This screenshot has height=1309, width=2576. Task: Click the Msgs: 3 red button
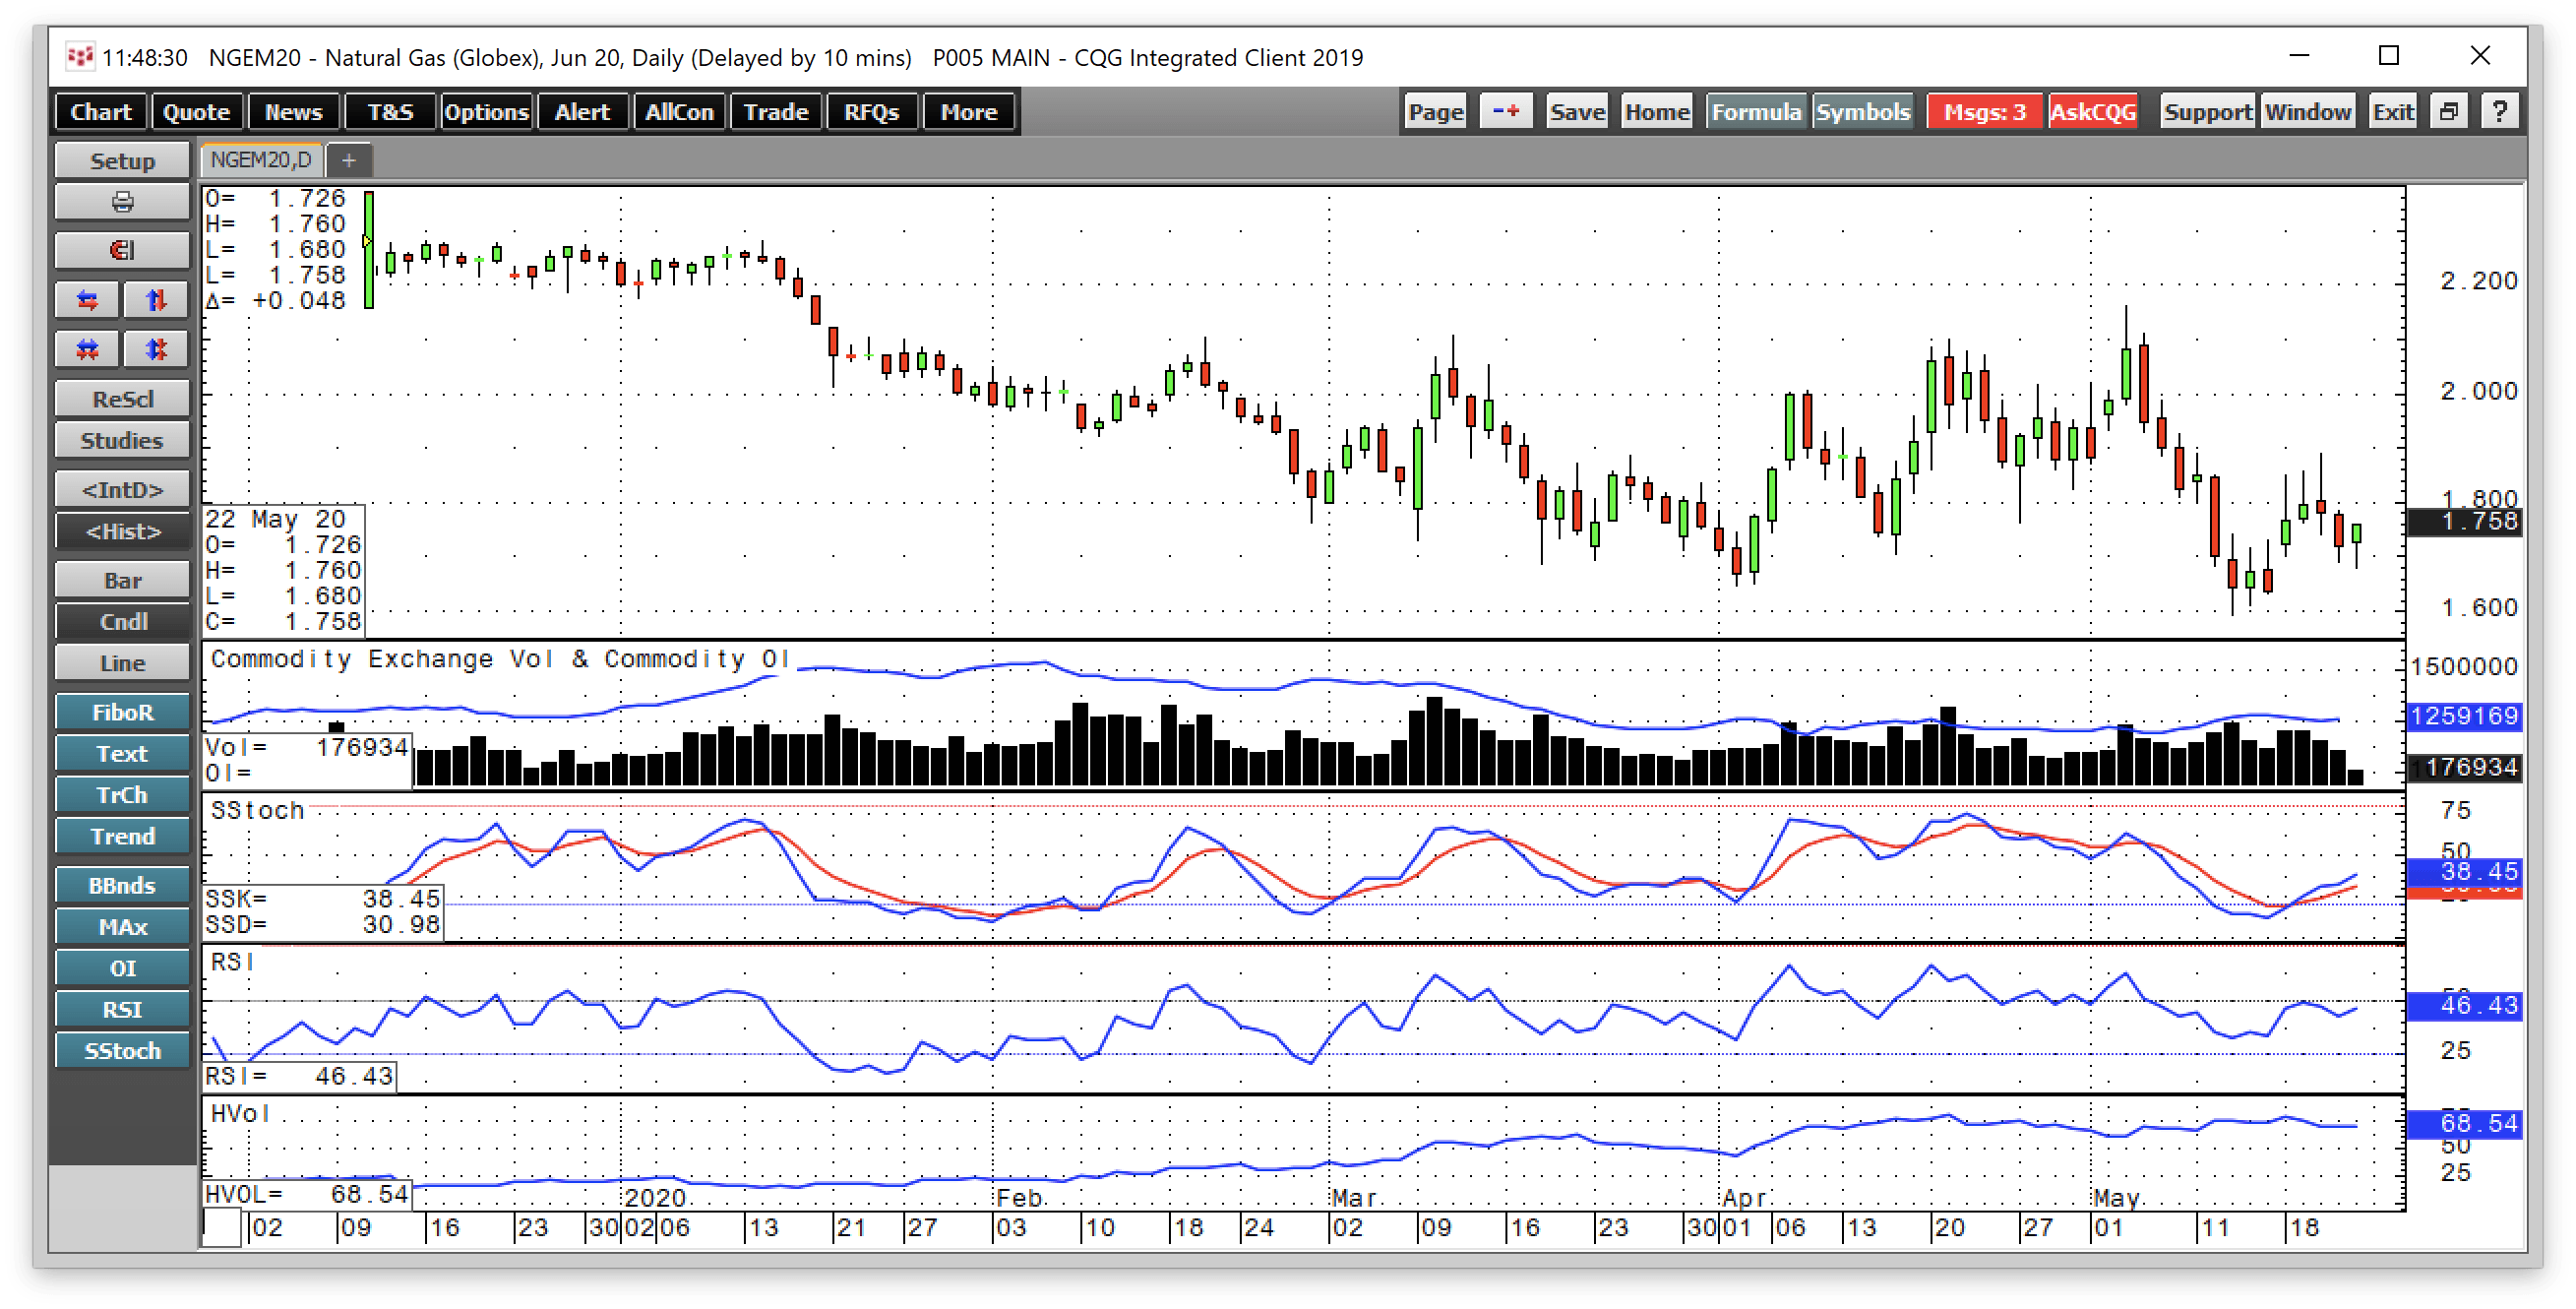[1984, 111]
